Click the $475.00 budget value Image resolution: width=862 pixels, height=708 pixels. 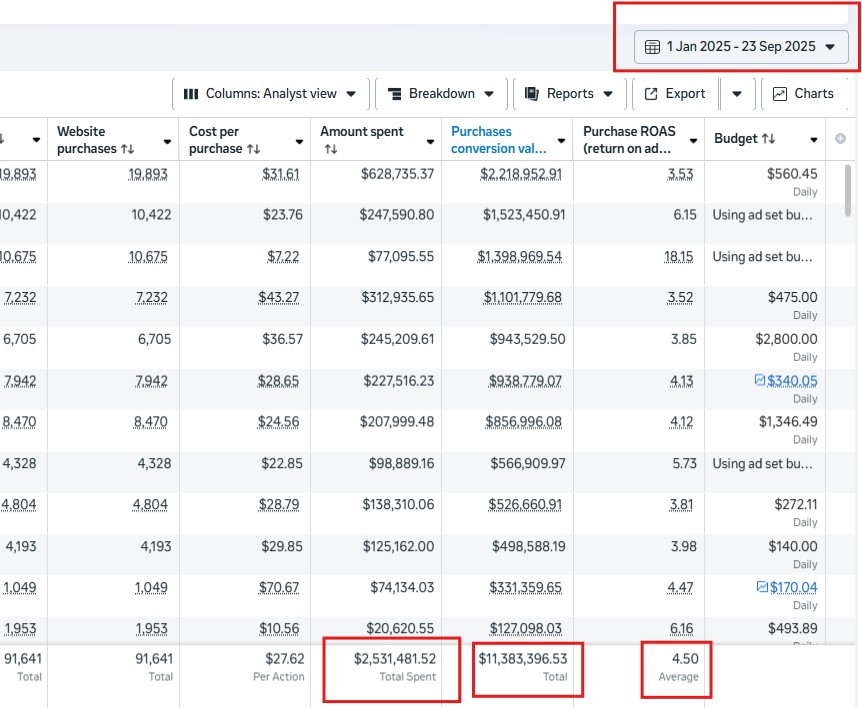793,297
